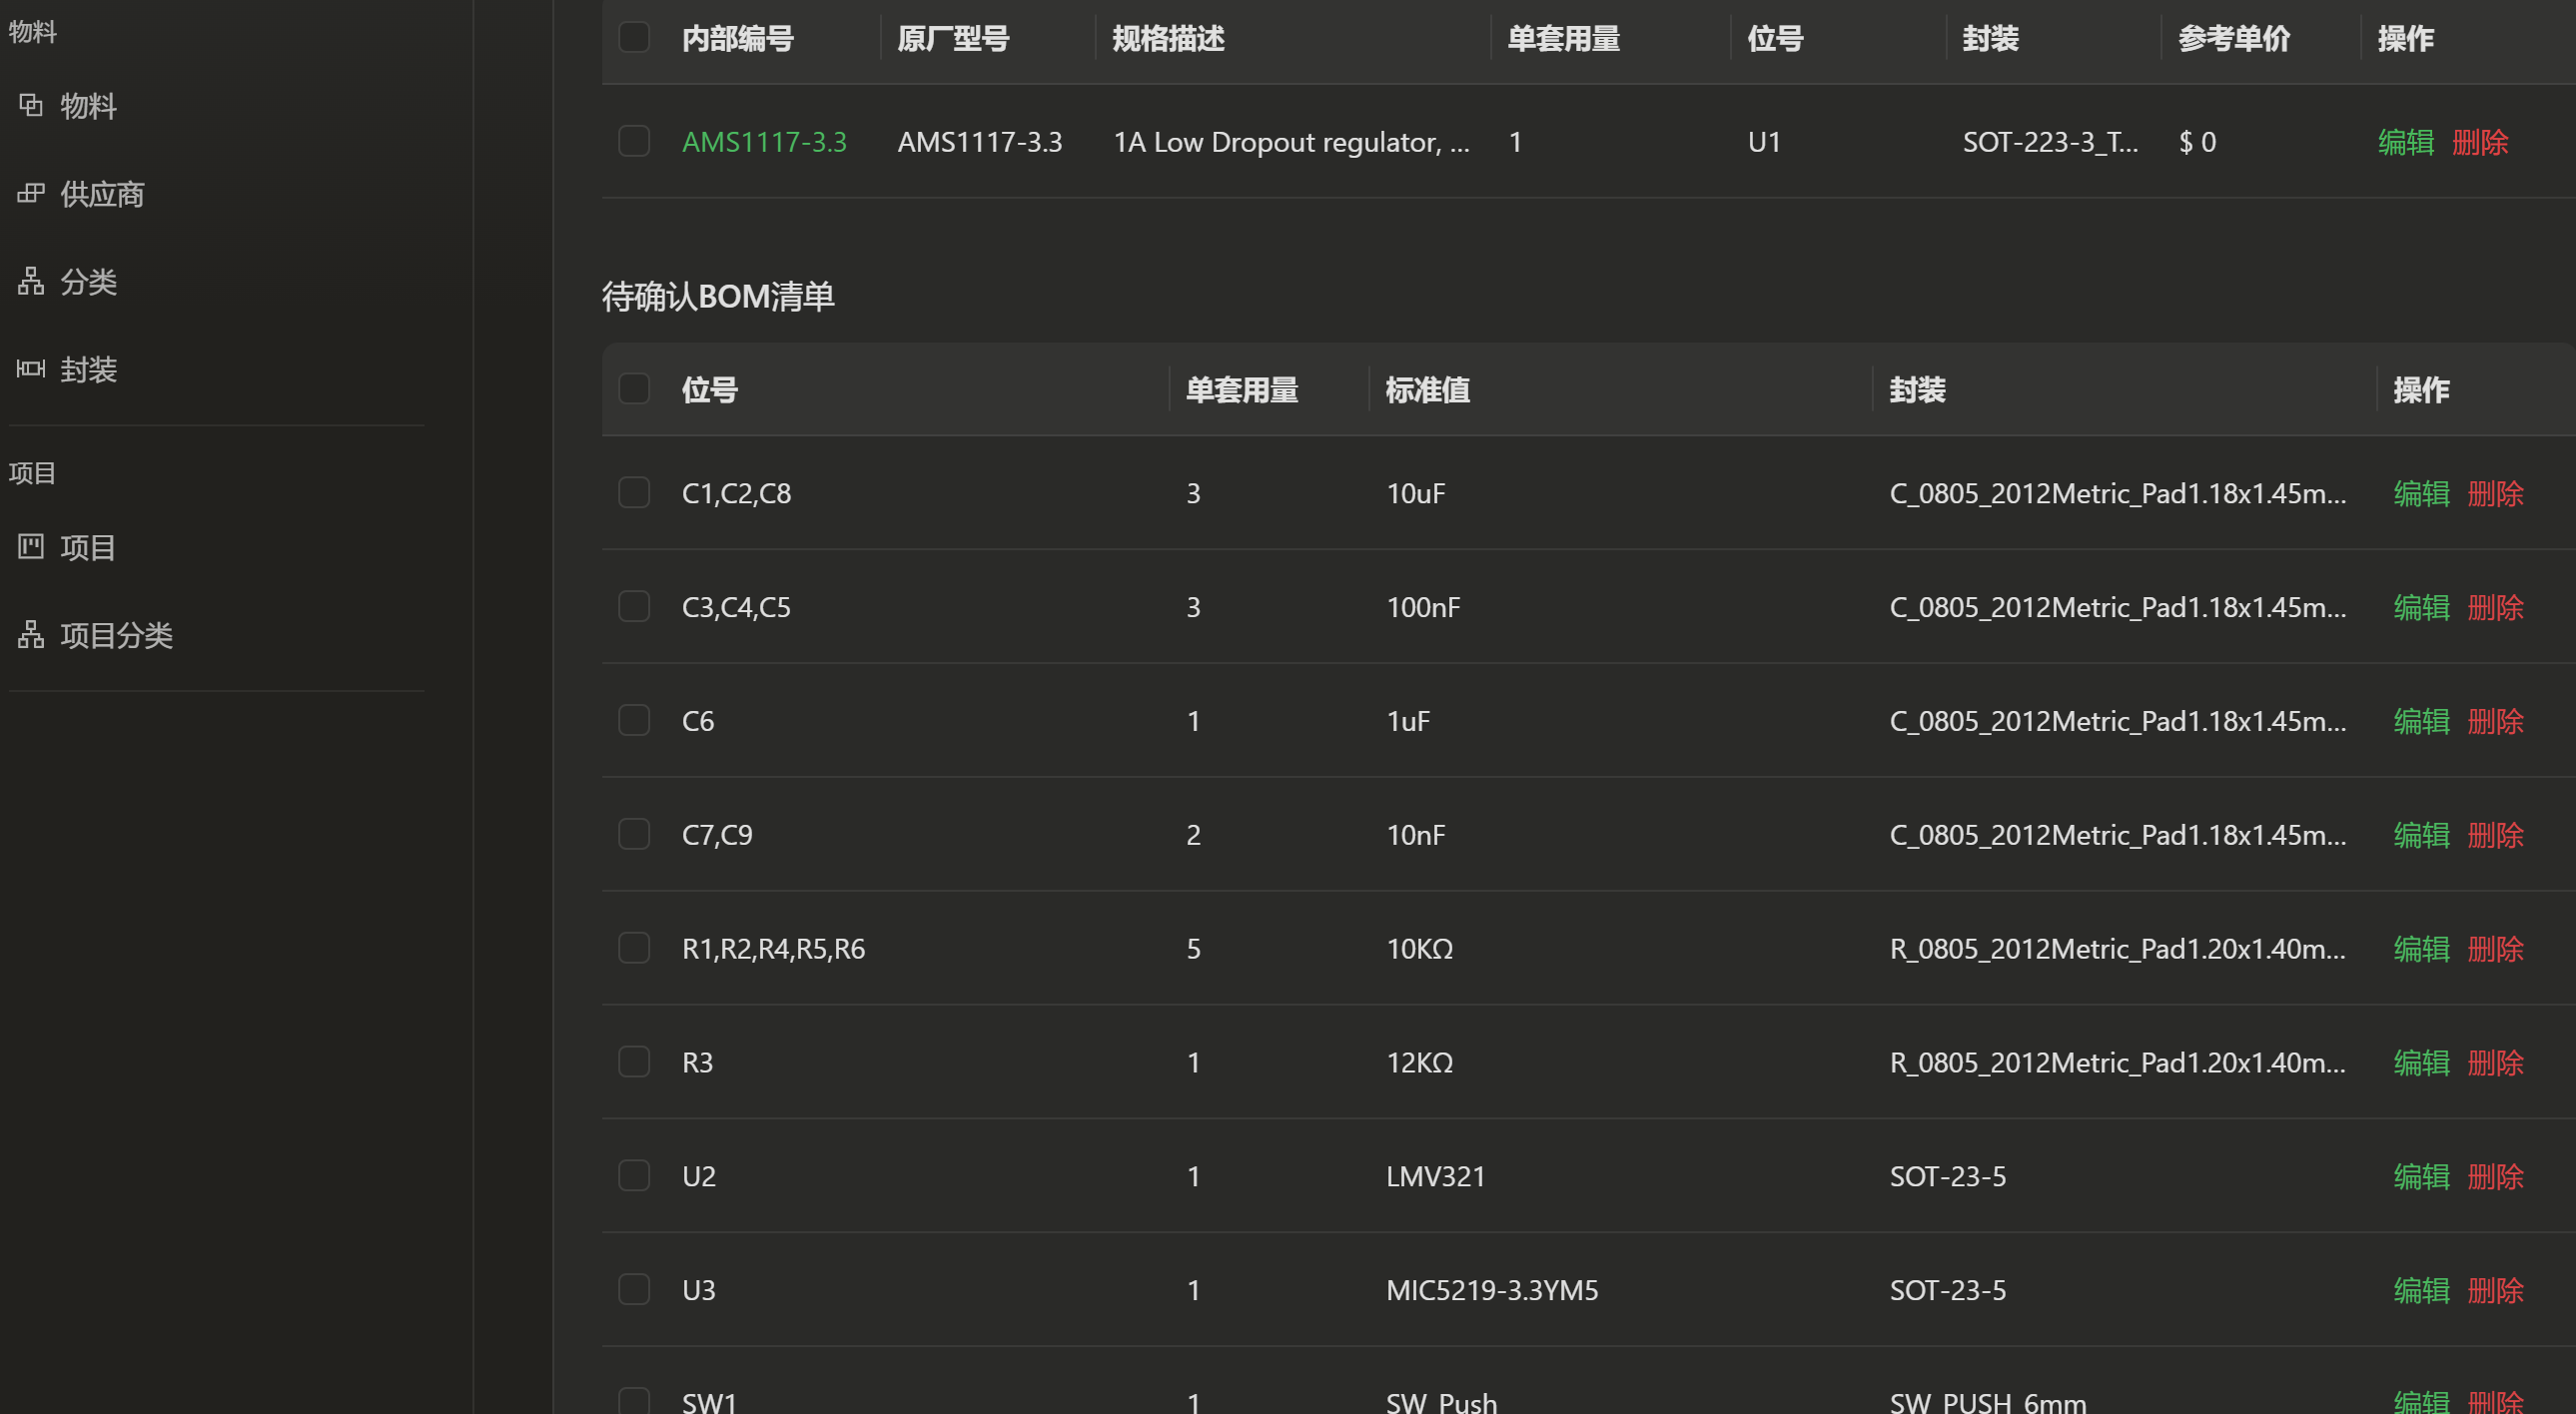Check the AMS1117-3.3 row checkbox
This screenshot has width=2576, height=1414.
pos(634,141)
